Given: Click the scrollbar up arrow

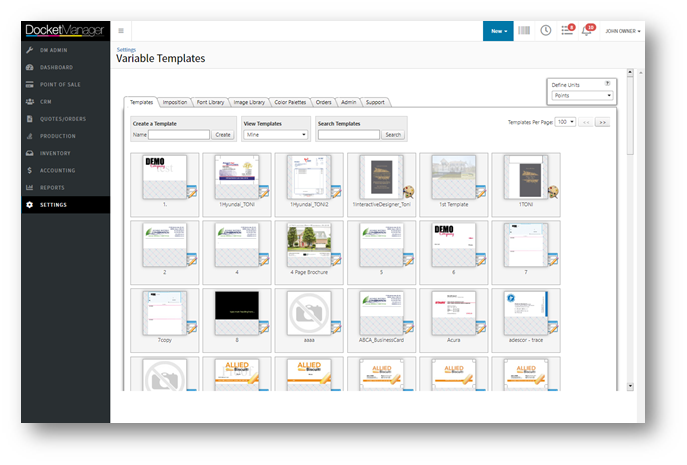Looking at the screenshot, I should click(630, 72).
